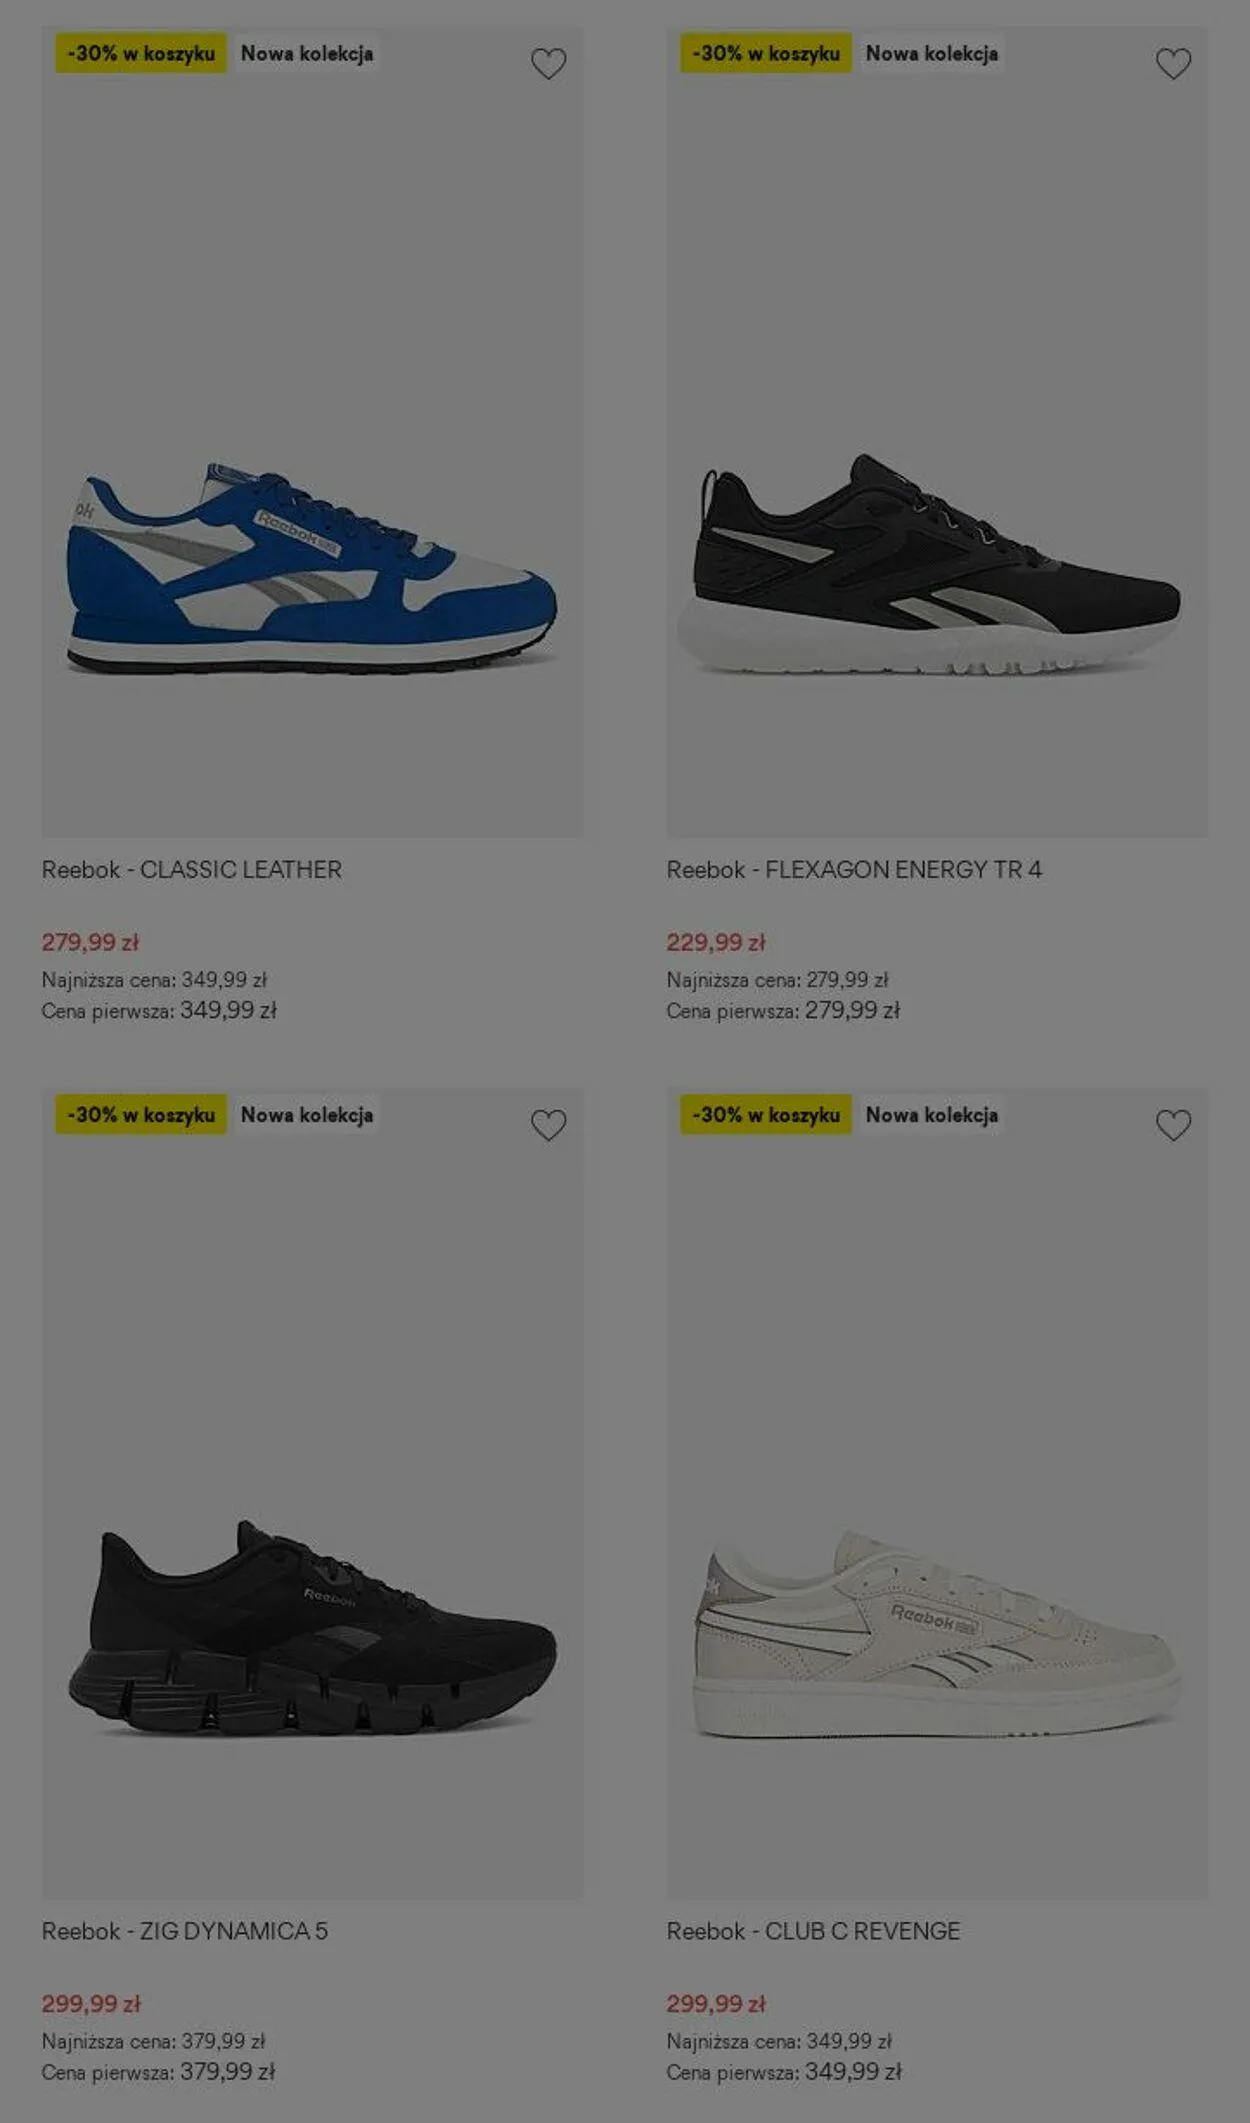This screenshot has width=1250, height=2123.
Task: Open Reebok - CLASSIC LEATHER product title
Action: [192, 870]
